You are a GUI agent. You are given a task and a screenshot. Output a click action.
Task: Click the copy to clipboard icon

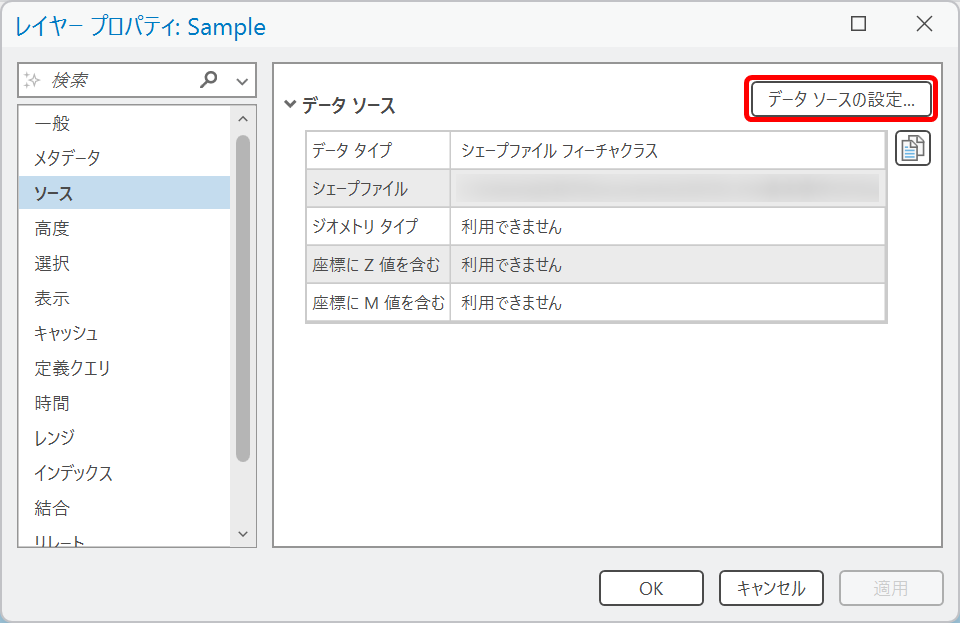click(912, 149)
